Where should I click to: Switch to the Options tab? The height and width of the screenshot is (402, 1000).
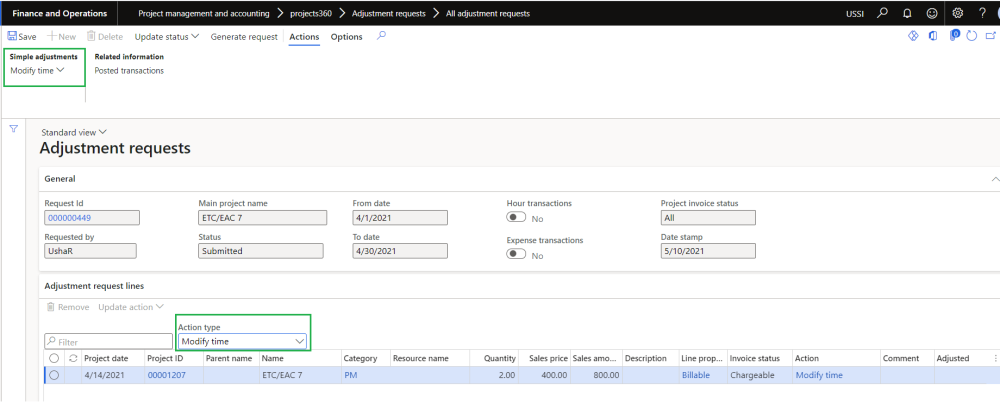pos(346,37)
